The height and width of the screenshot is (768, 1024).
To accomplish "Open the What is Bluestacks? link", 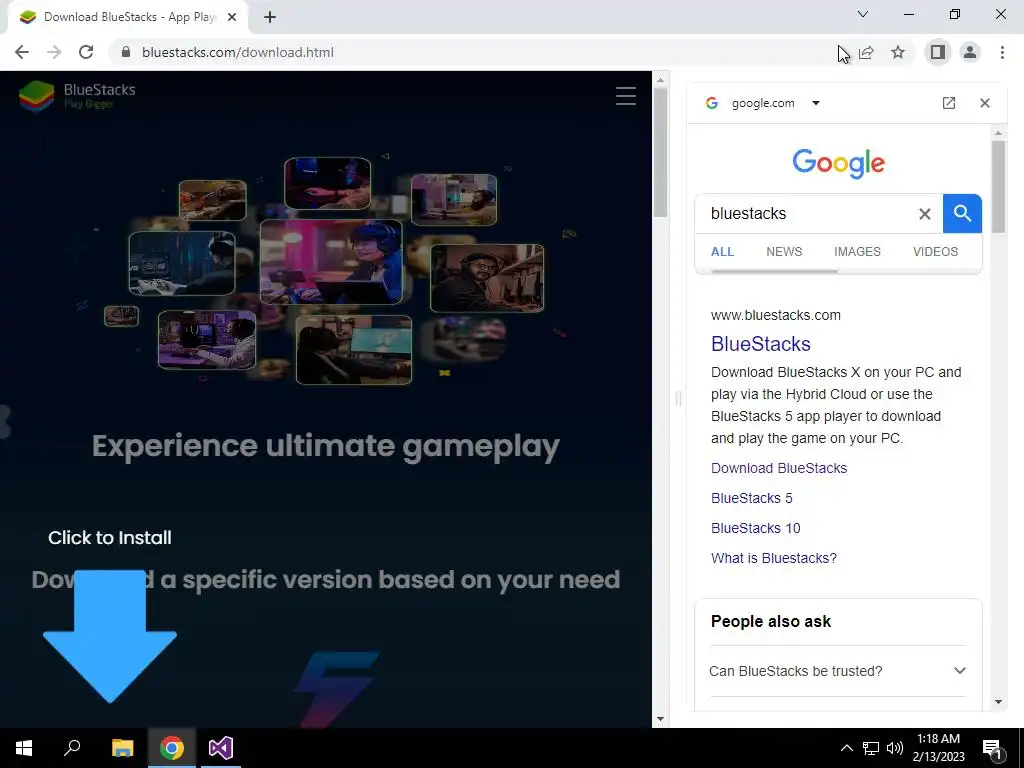I will [x=774, y=558].
